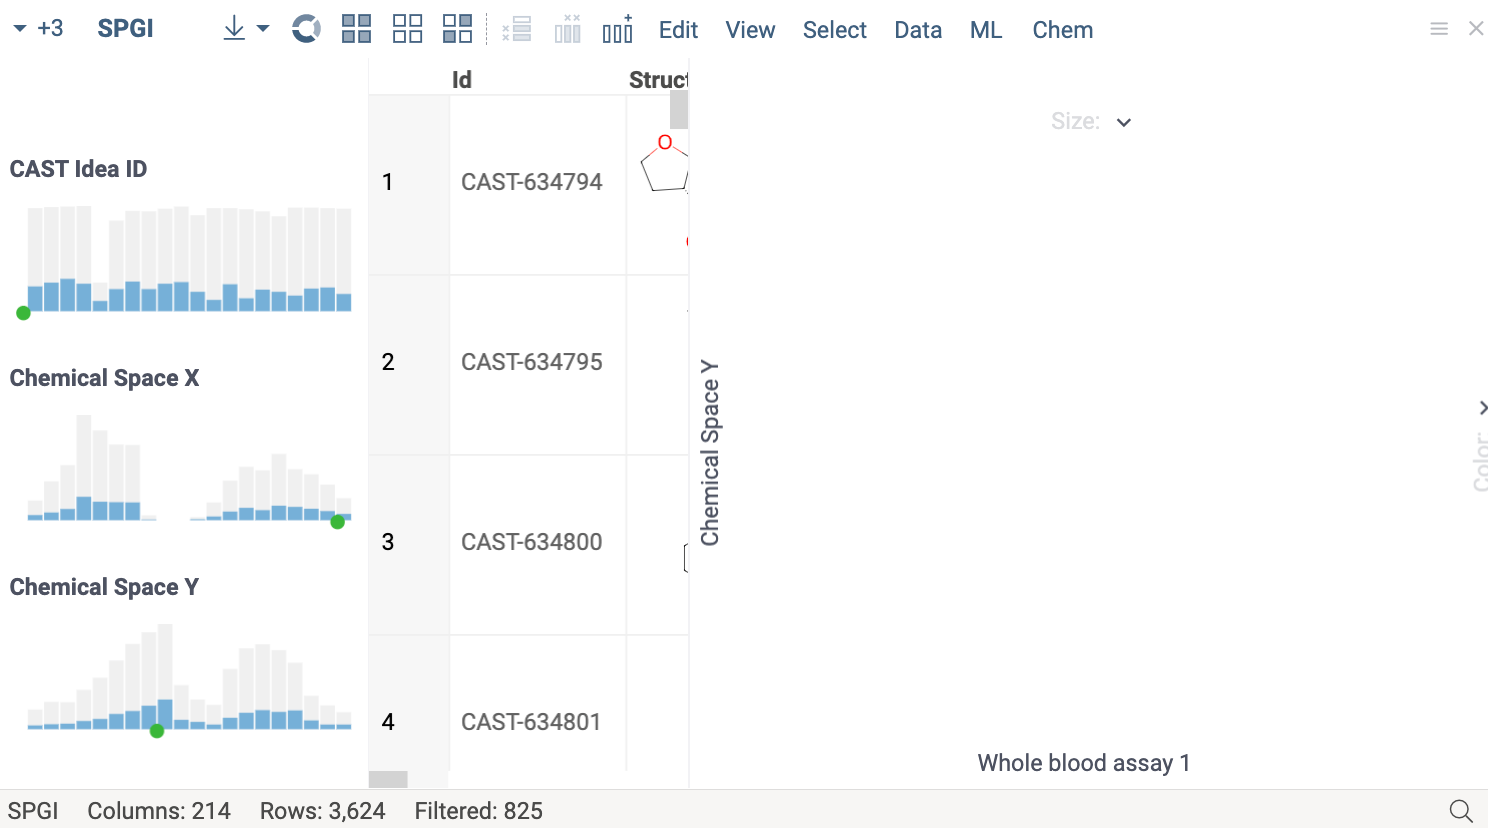Screen dimensions: 1488x828
Task: Expand the collapsed Color panel chevron
Action: (1483, 408)
